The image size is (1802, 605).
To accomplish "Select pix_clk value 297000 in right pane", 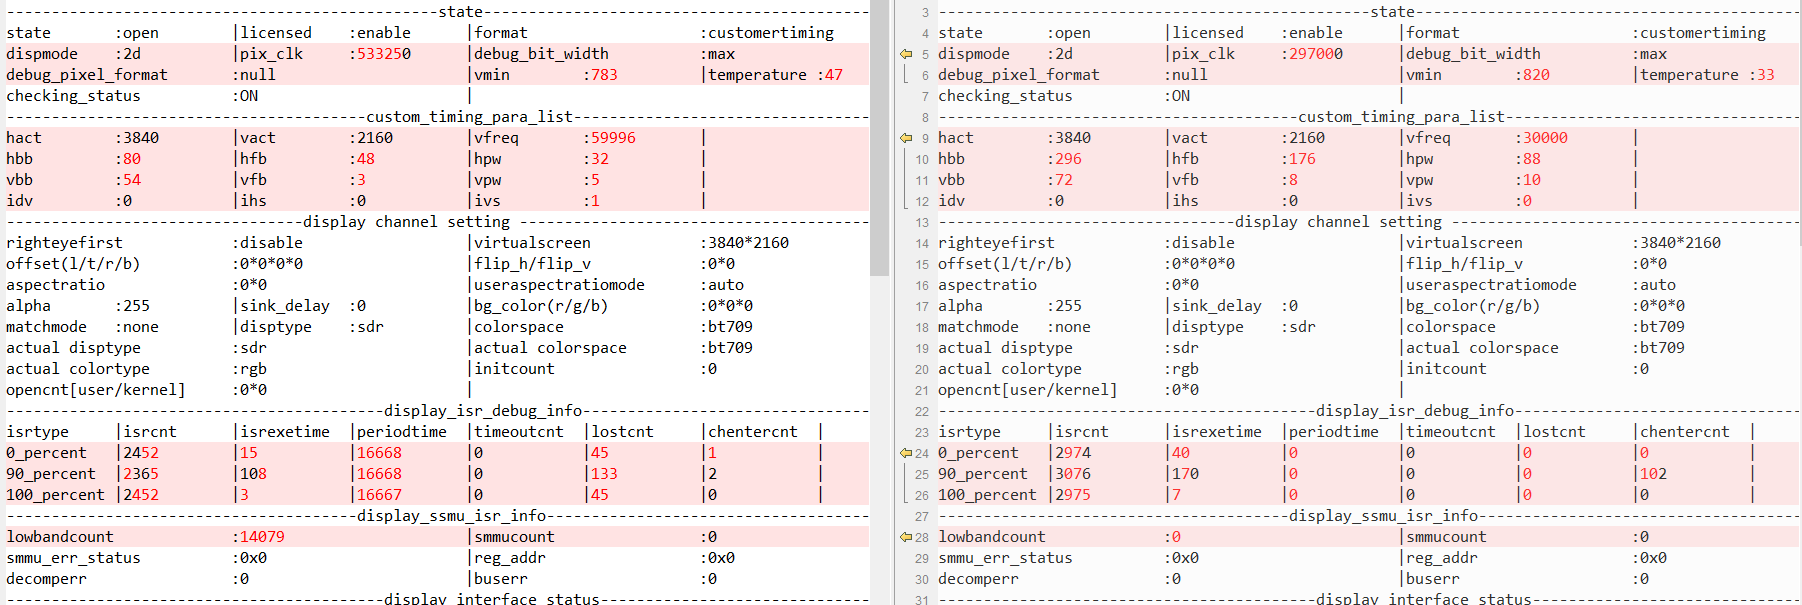I will pyautogui.click(x=1316, y=54).
